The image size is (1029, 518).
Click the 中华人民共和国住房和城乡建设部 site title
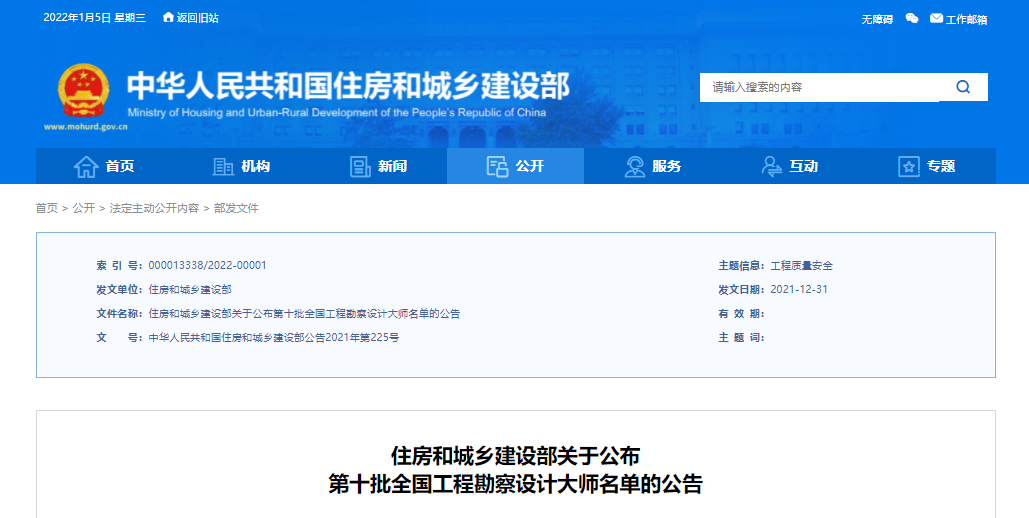click(x=347, y=86)
